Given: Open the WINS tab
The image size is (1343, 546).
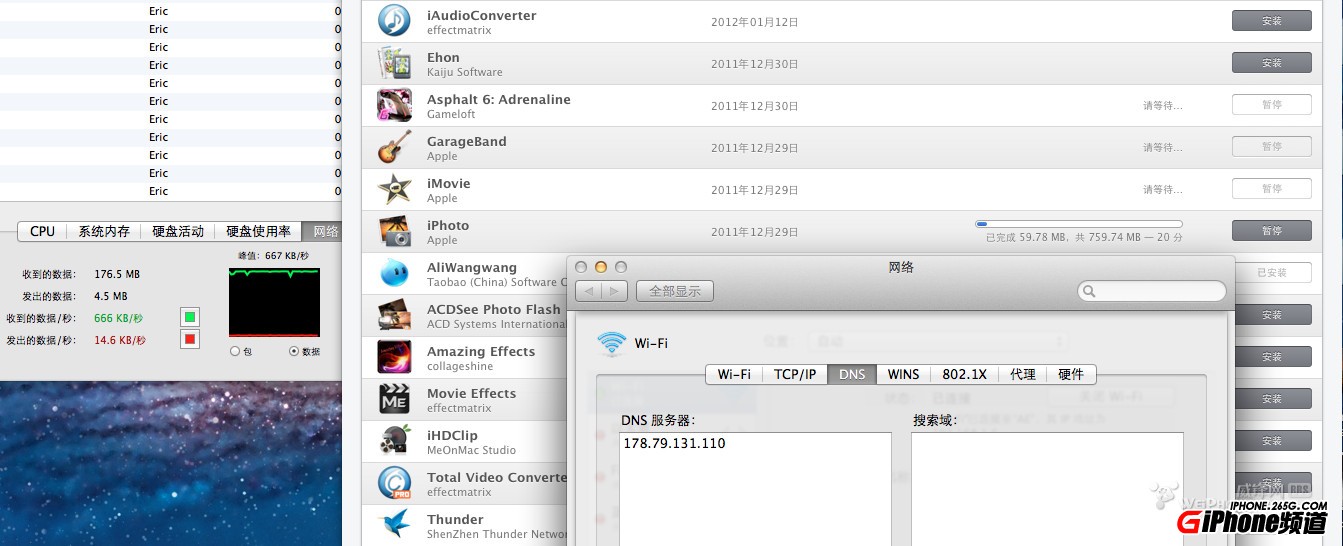Looking at the screenshot, I should 903,374.
